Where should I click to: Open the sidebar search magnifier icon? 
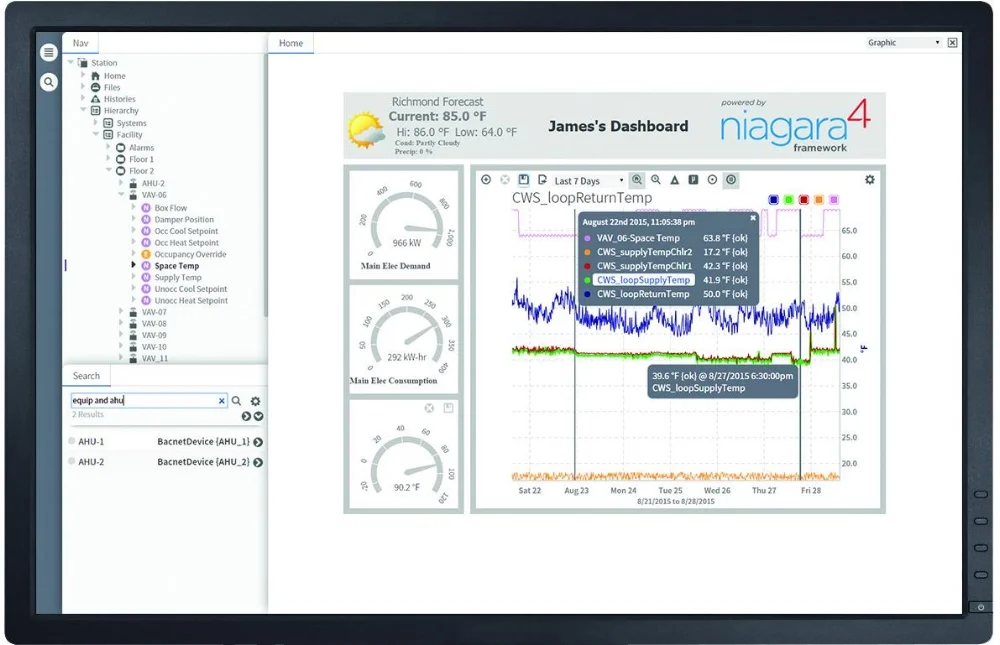[x=48, y=82]
